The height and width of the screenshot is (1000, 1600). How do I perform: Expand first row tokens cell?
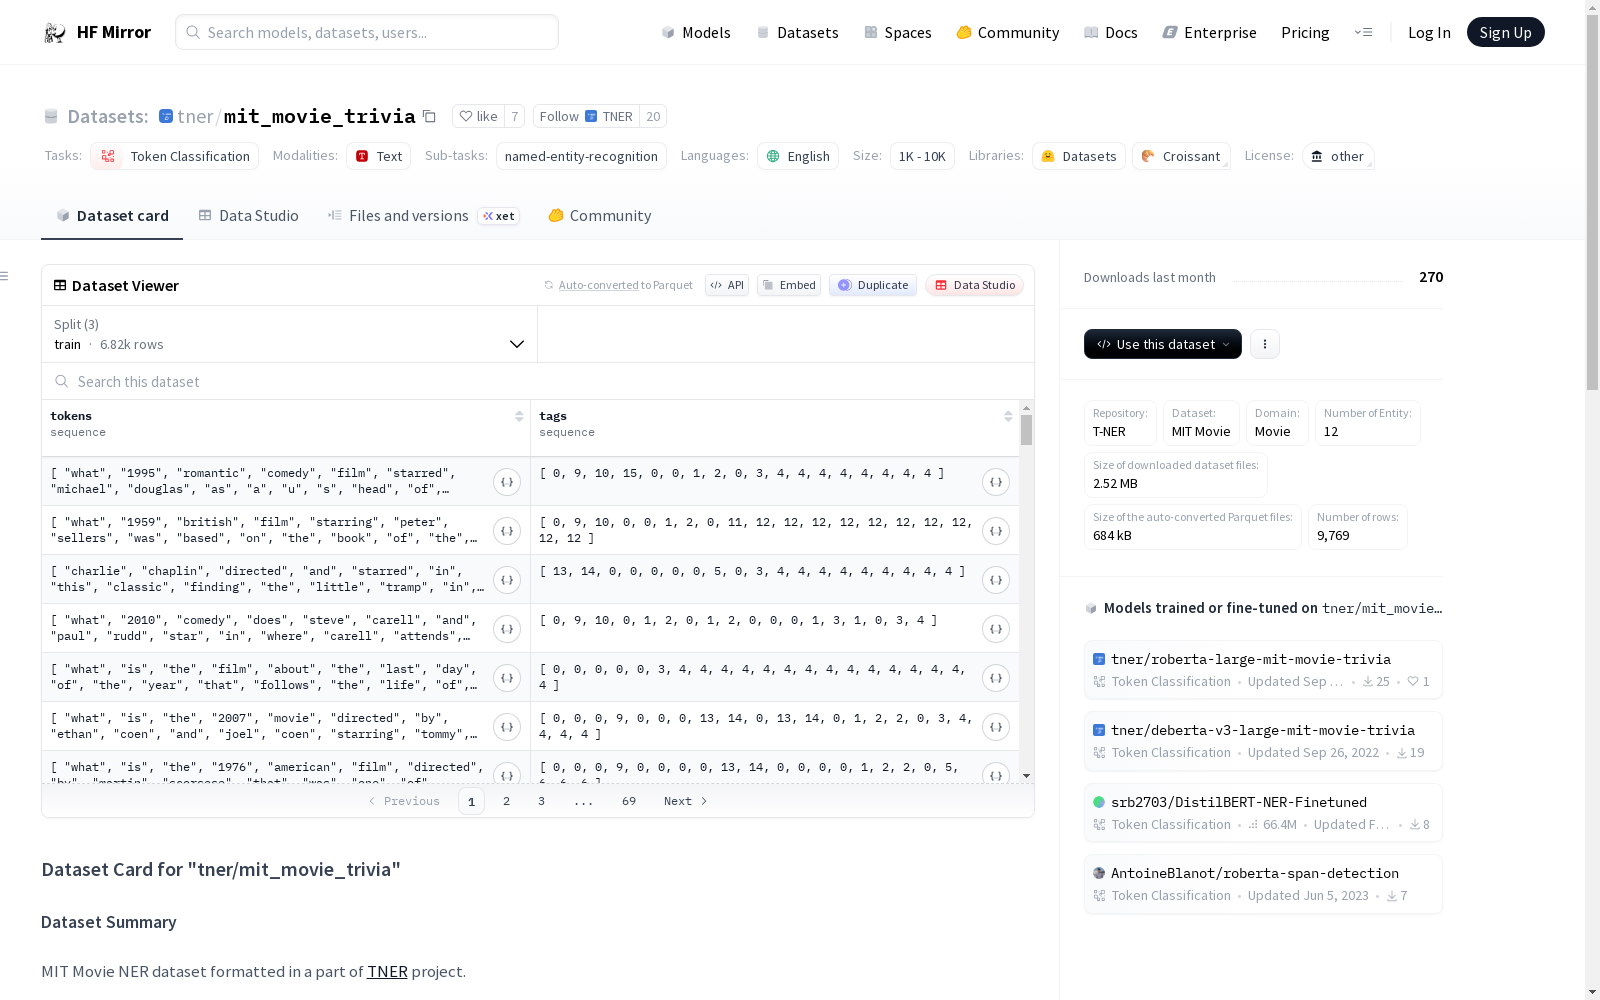pyautogui.click(x=507, y=482)
